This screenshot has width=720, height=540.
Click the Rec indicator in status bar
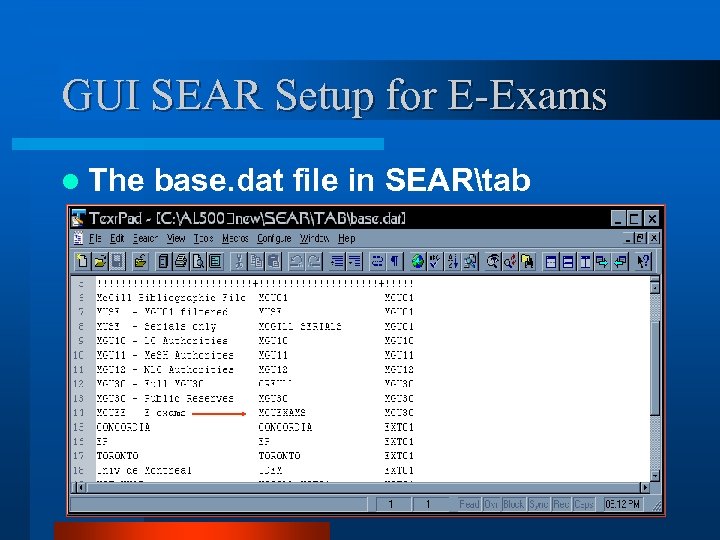(x=561, y=504)
